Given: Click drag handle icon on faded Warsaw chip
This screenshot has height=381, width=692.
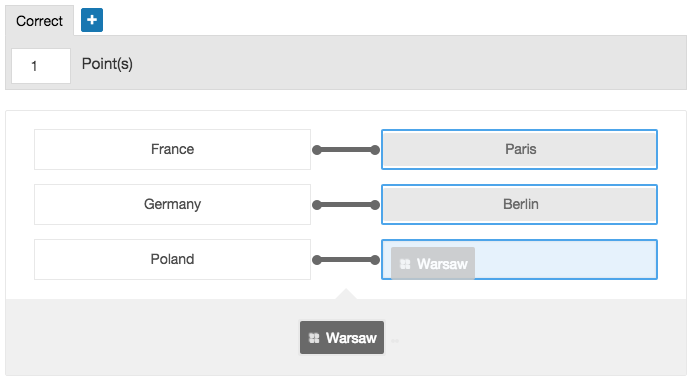Looking at the screenshot, I should click(x=405, y=264).
